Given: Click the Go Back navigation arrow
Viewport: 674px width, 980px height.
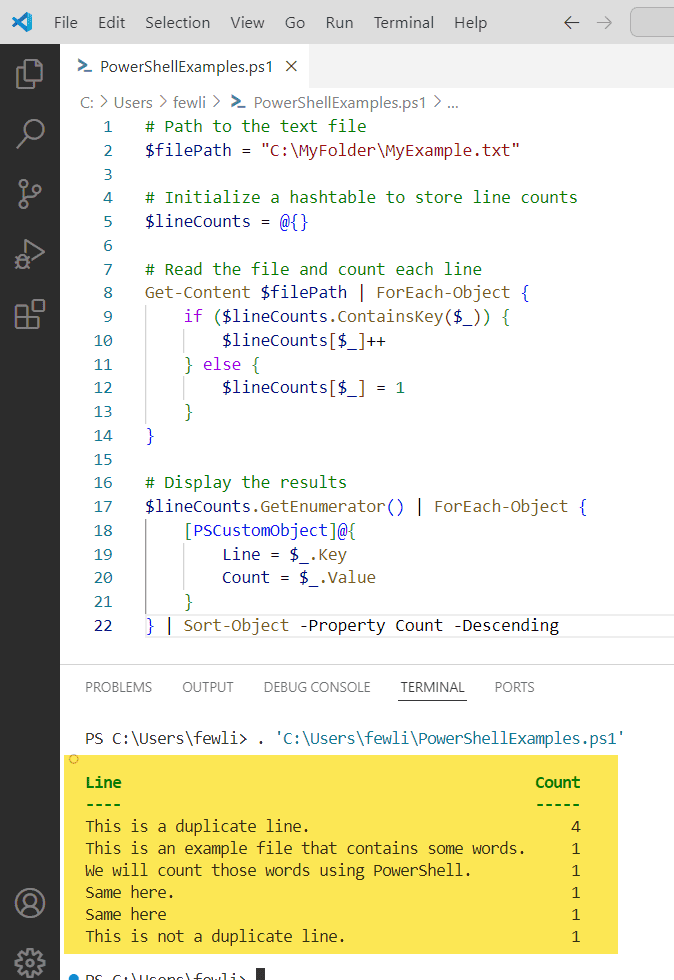Looking at the screenshot, I should 571,22.
